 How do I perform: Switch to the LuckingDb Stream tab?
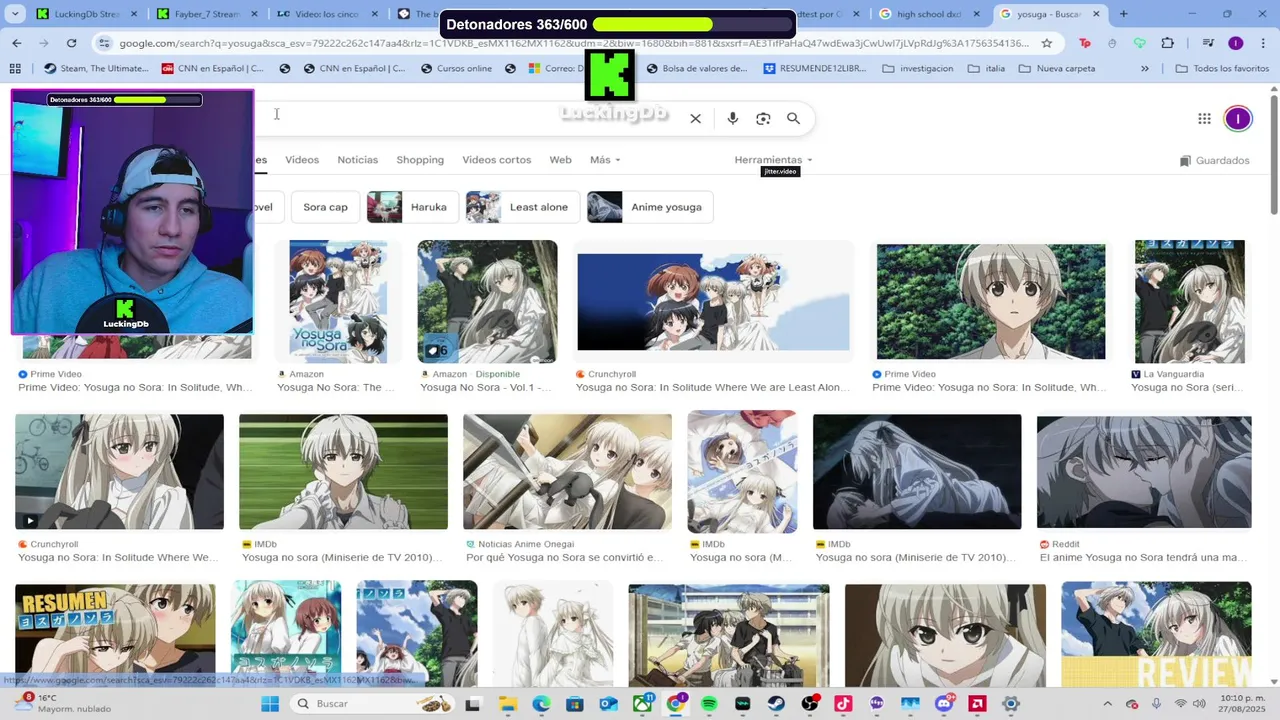(x=87, y=14)
